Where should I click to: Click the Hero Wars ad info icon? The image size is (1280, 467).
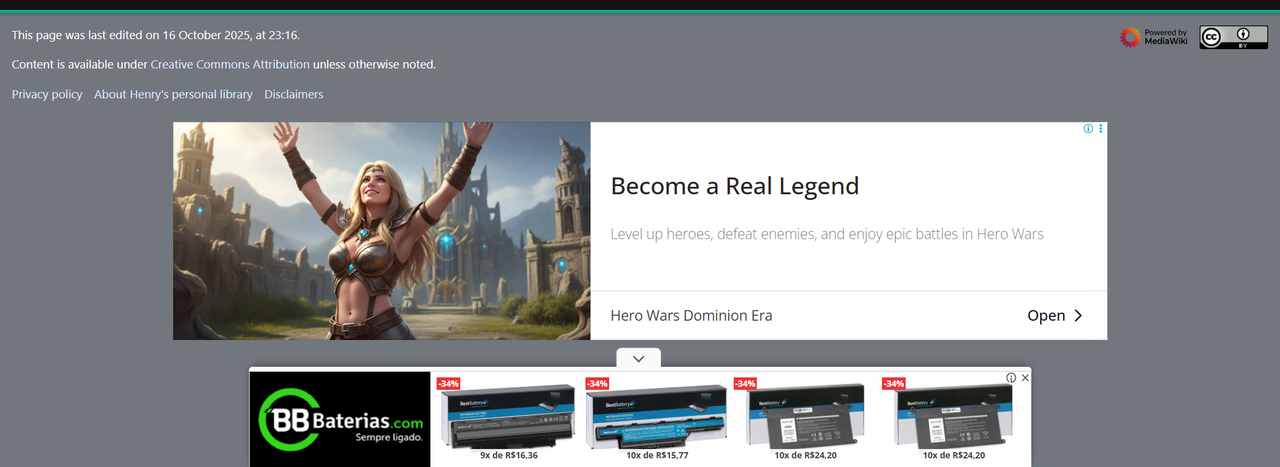point(1088,129)
